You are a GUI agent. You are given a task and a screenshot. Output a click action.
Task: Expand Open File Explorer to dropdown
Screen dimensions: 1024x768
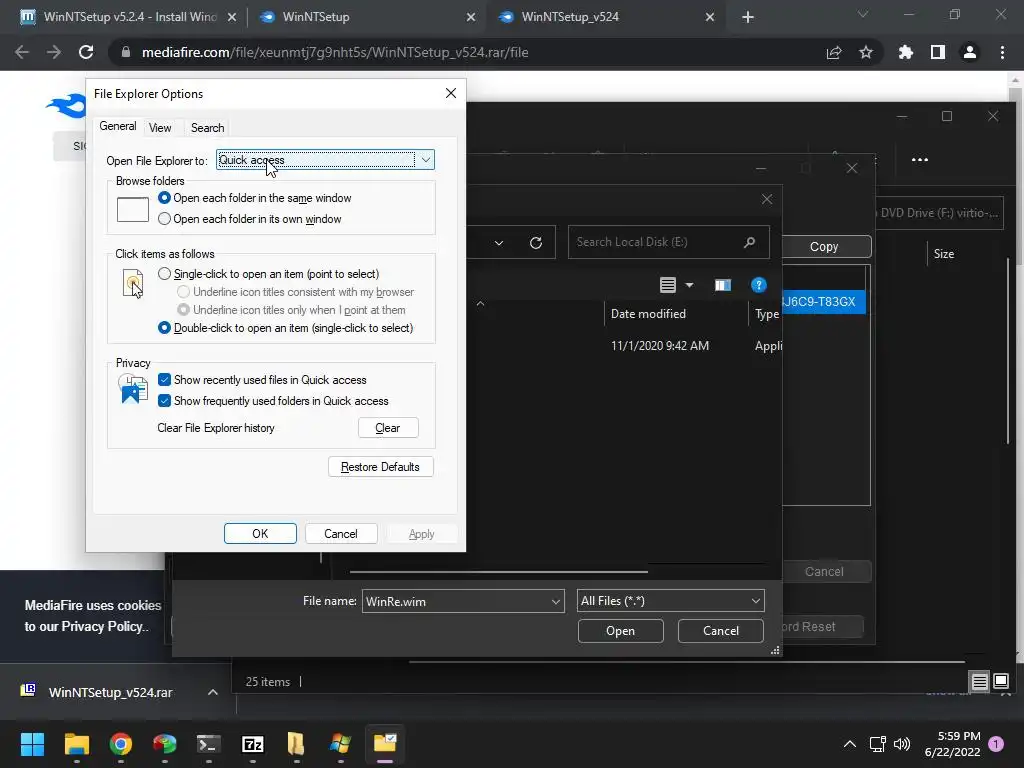tap(425, 160)
